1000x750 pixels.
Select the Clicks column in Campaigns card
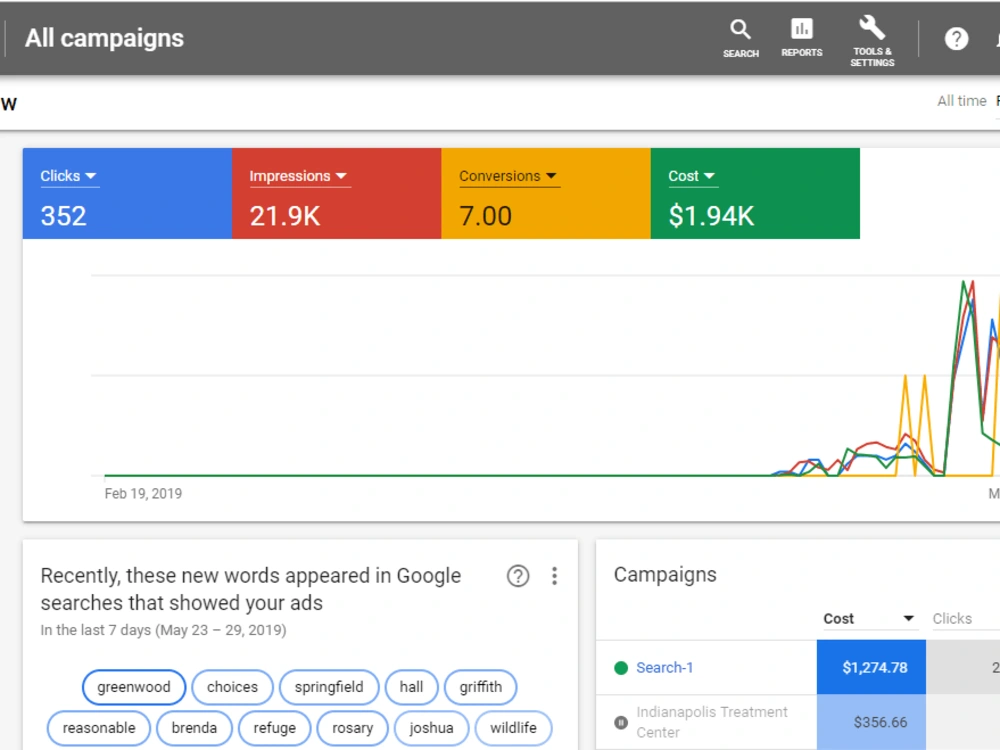click(x=952, y=619)
